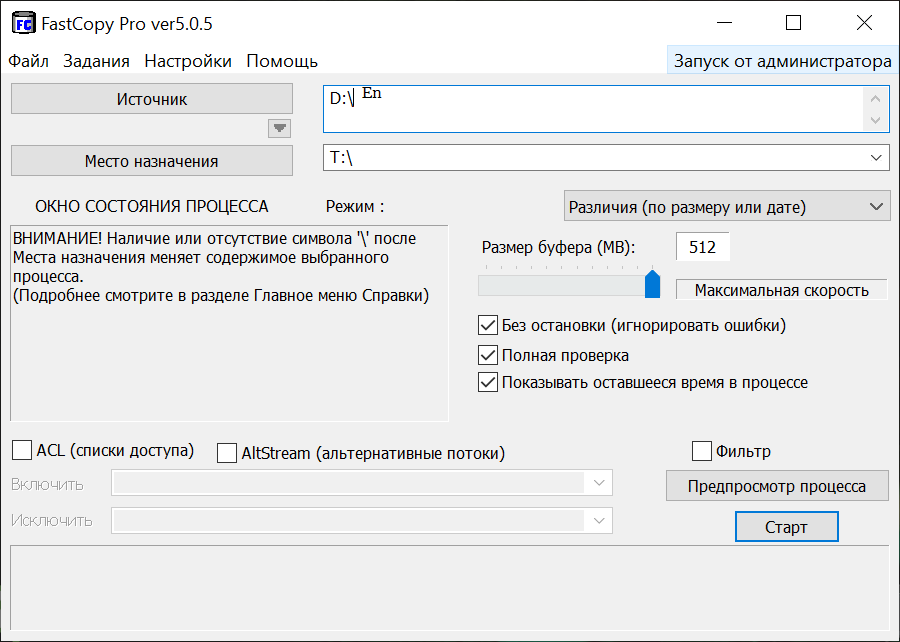Screen dimensions: 900x642
Task: Maximize the FastCopy window
Action: click(793, 23)
